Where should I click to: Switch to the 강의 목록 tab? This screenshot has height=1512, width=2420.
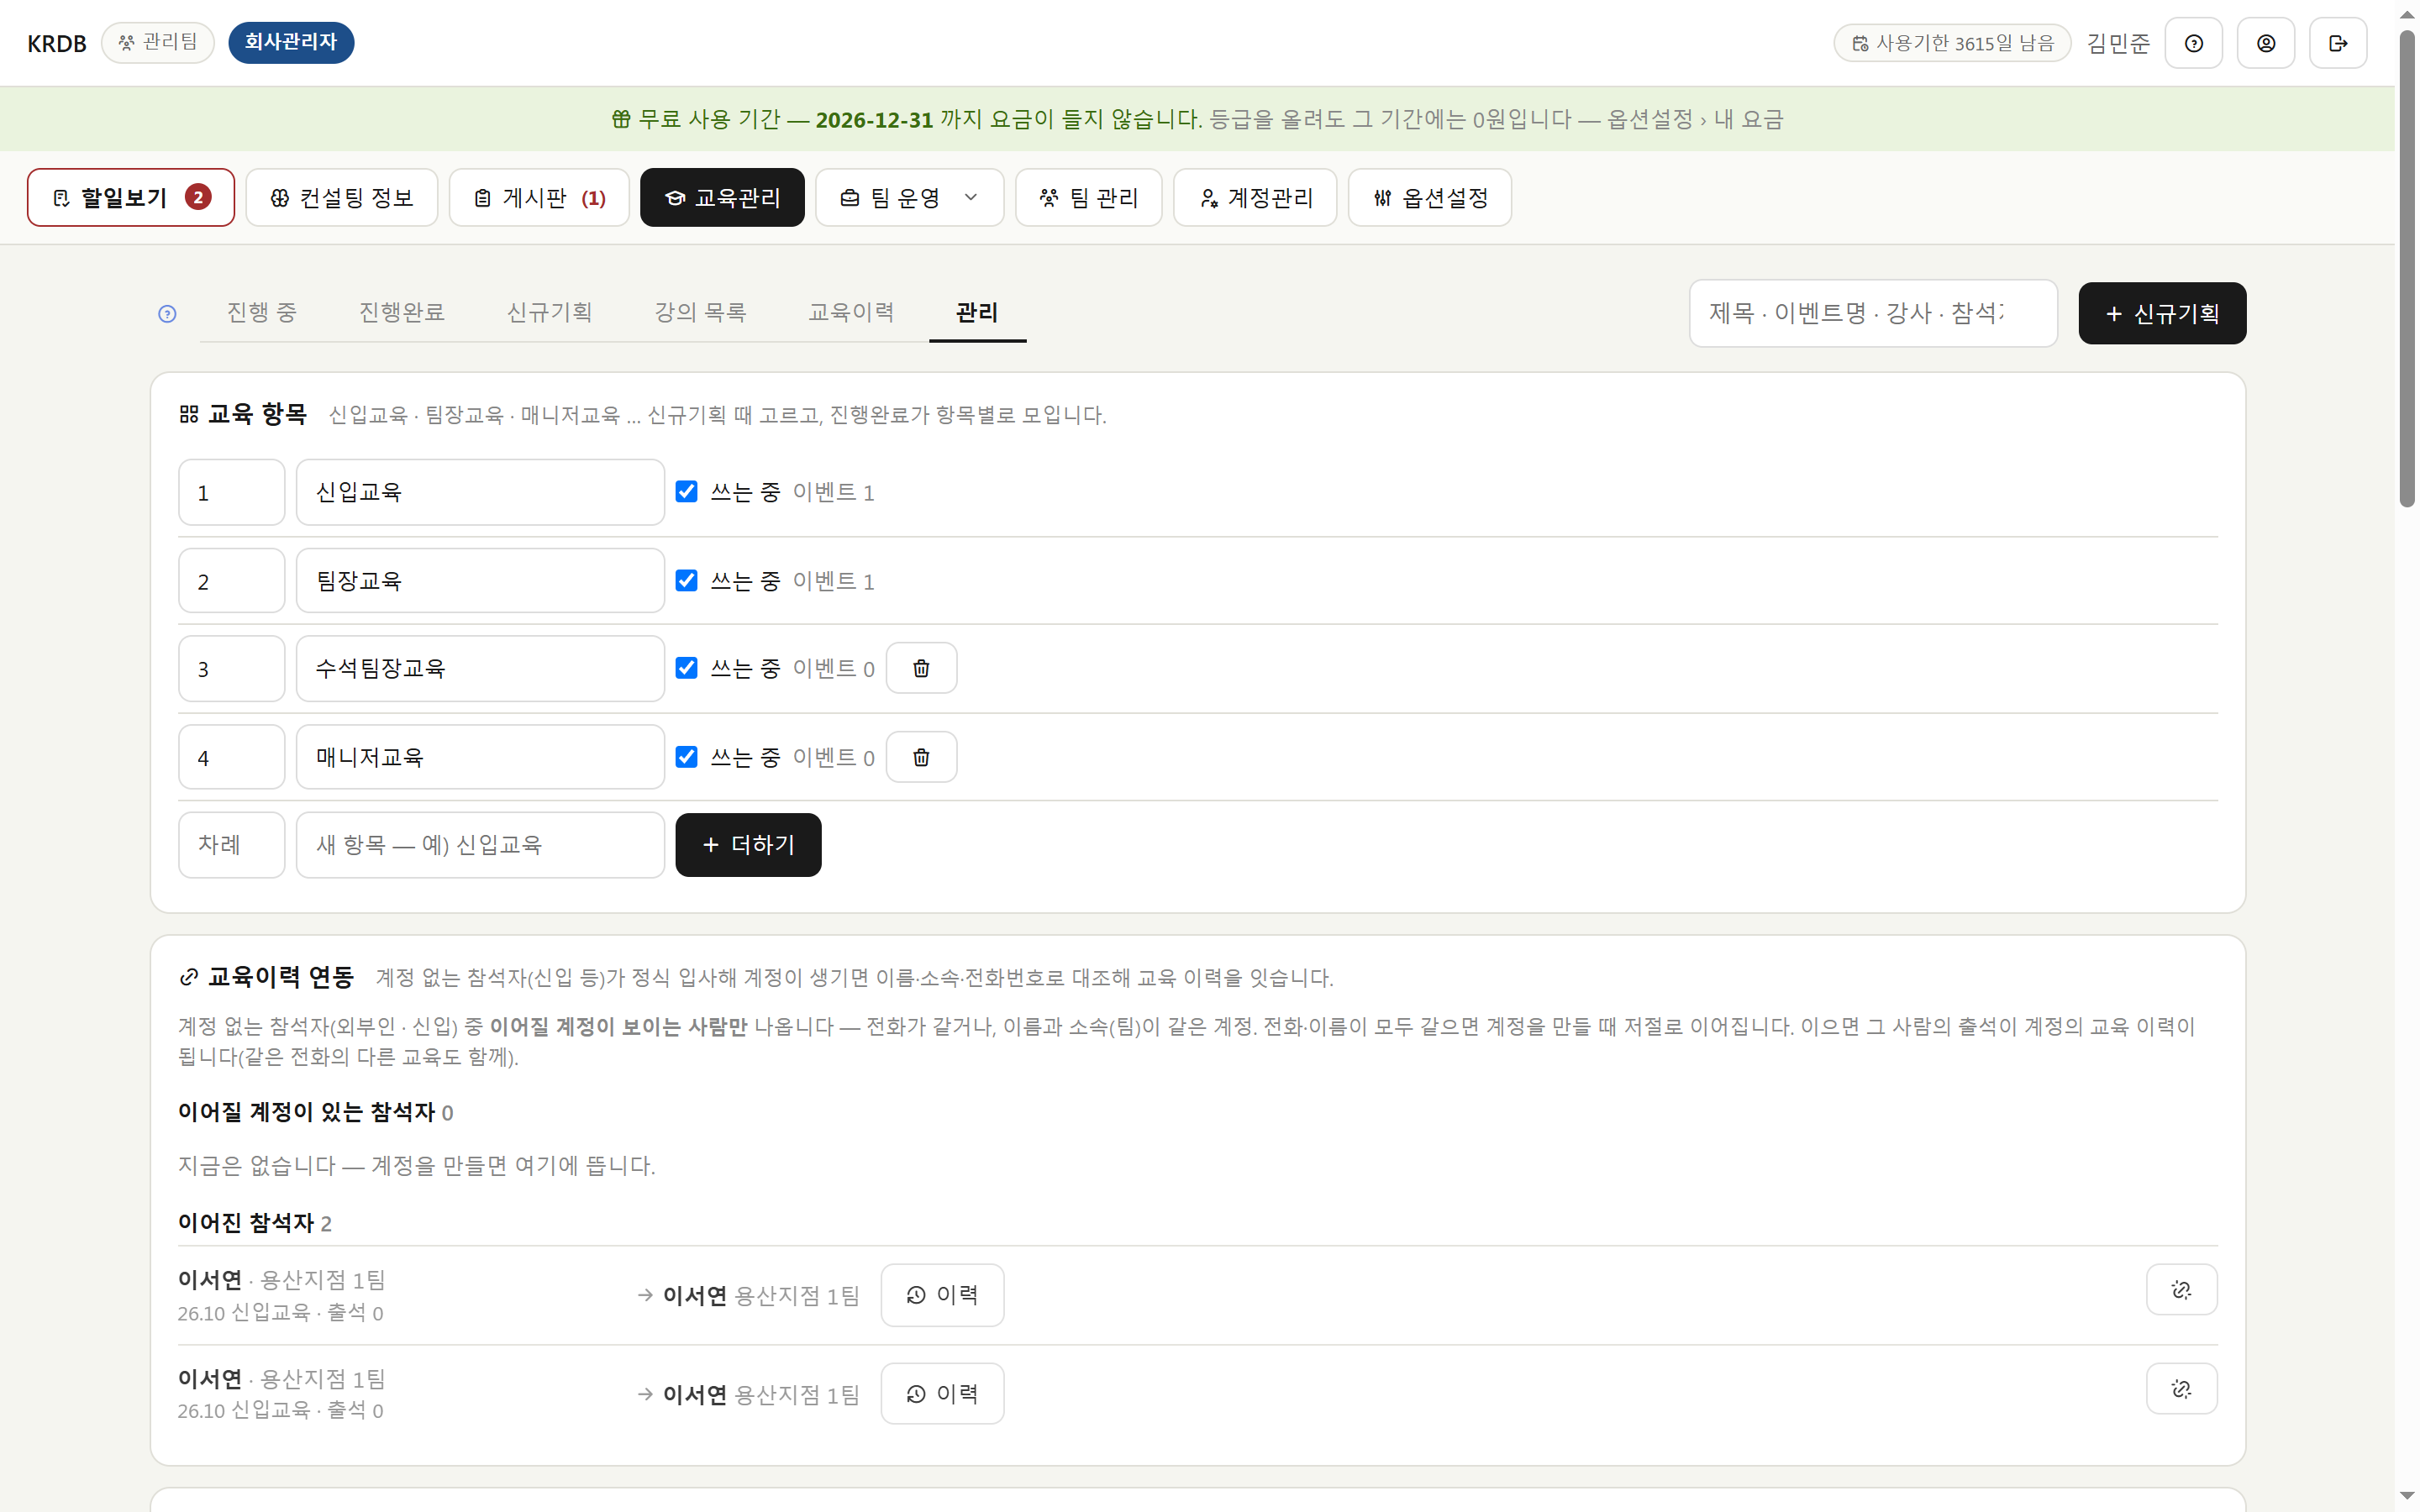(x=700, y=312)
